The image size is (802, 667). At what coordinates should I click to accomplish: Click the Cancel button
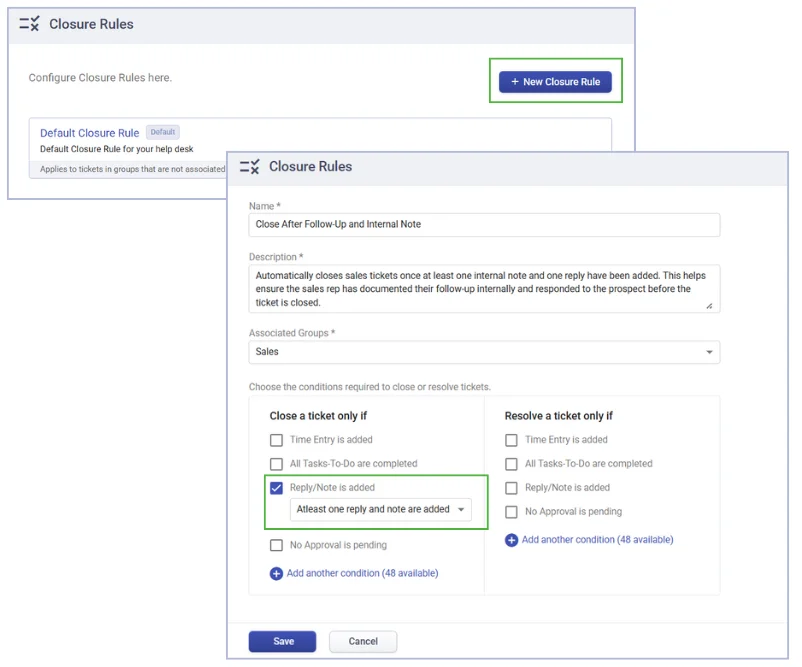[363, 642]
